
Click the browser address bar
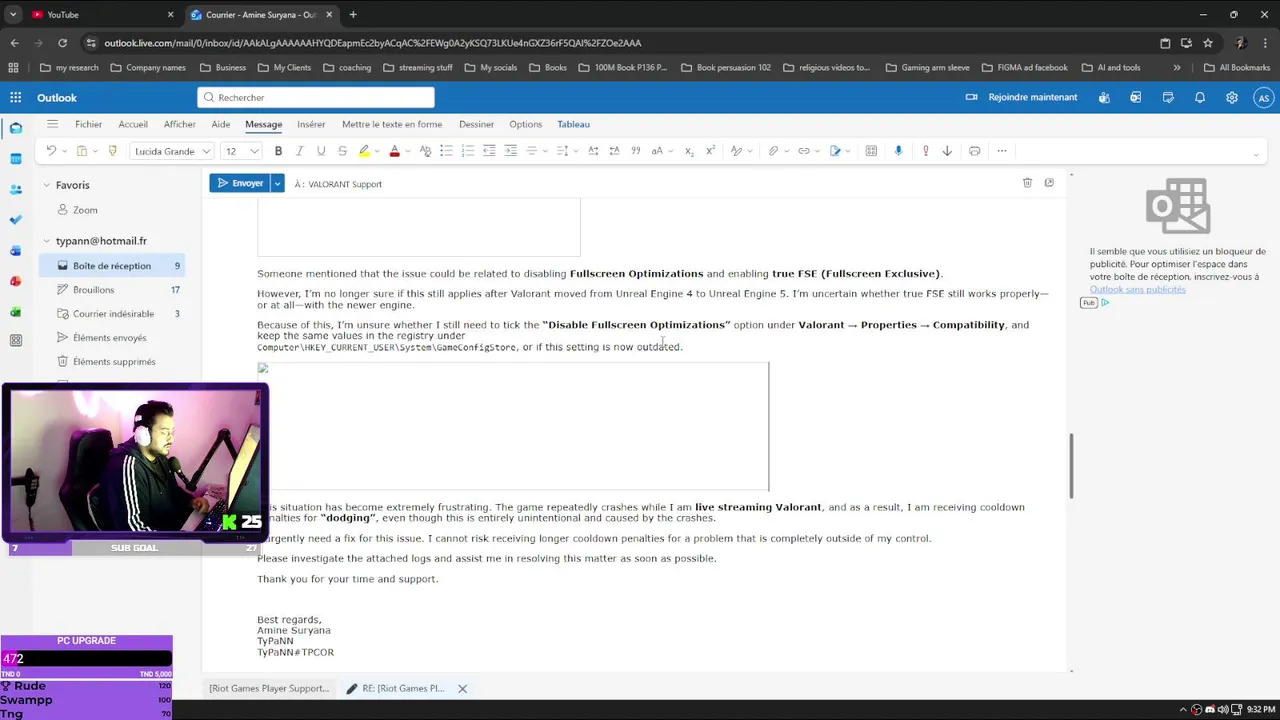click(620, 43)
